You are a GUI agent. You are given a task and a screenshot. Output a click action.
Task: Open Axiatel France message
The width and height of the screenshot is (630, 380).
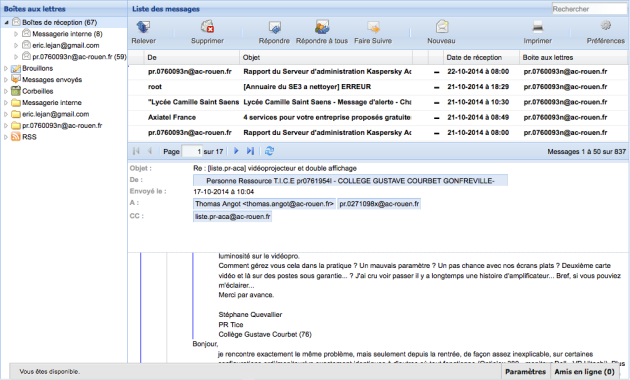pyautogui.click(x=378, y=117)
